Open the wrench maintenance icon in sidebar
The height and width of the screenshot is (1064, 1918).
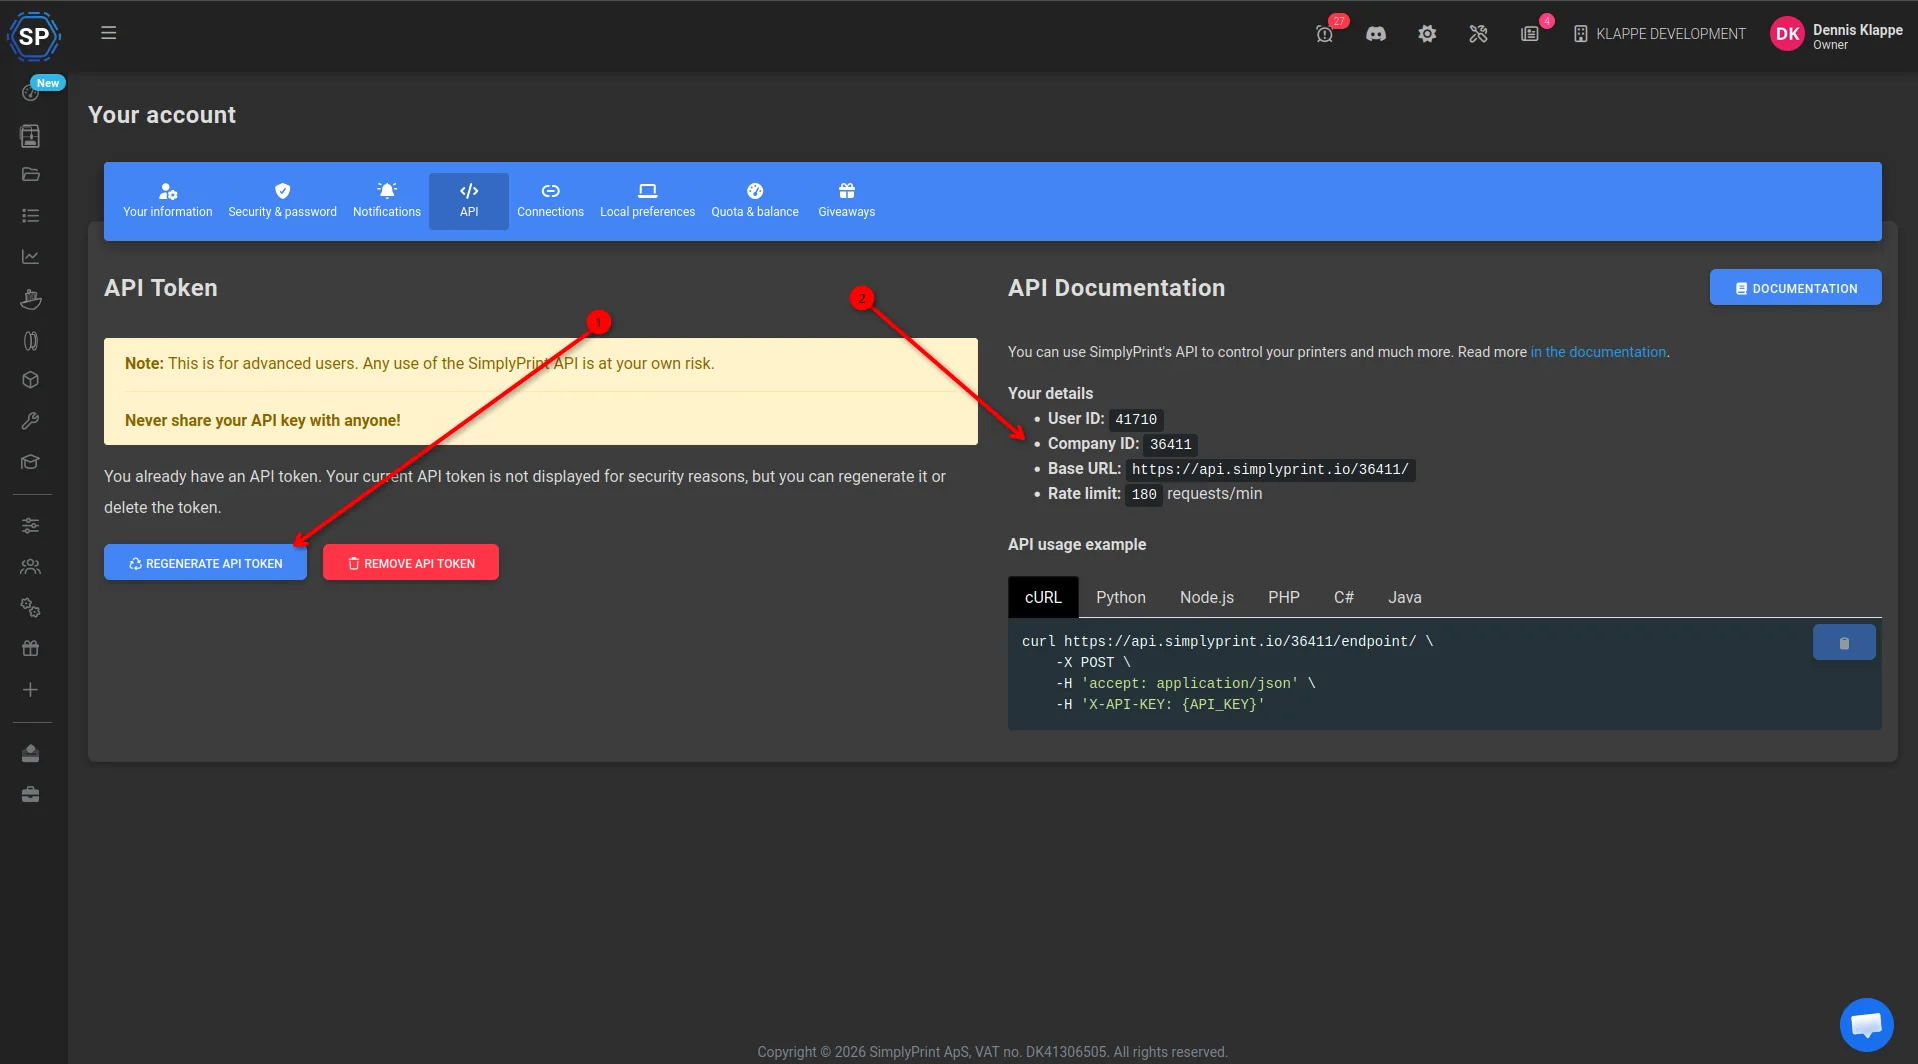point(31,421)
